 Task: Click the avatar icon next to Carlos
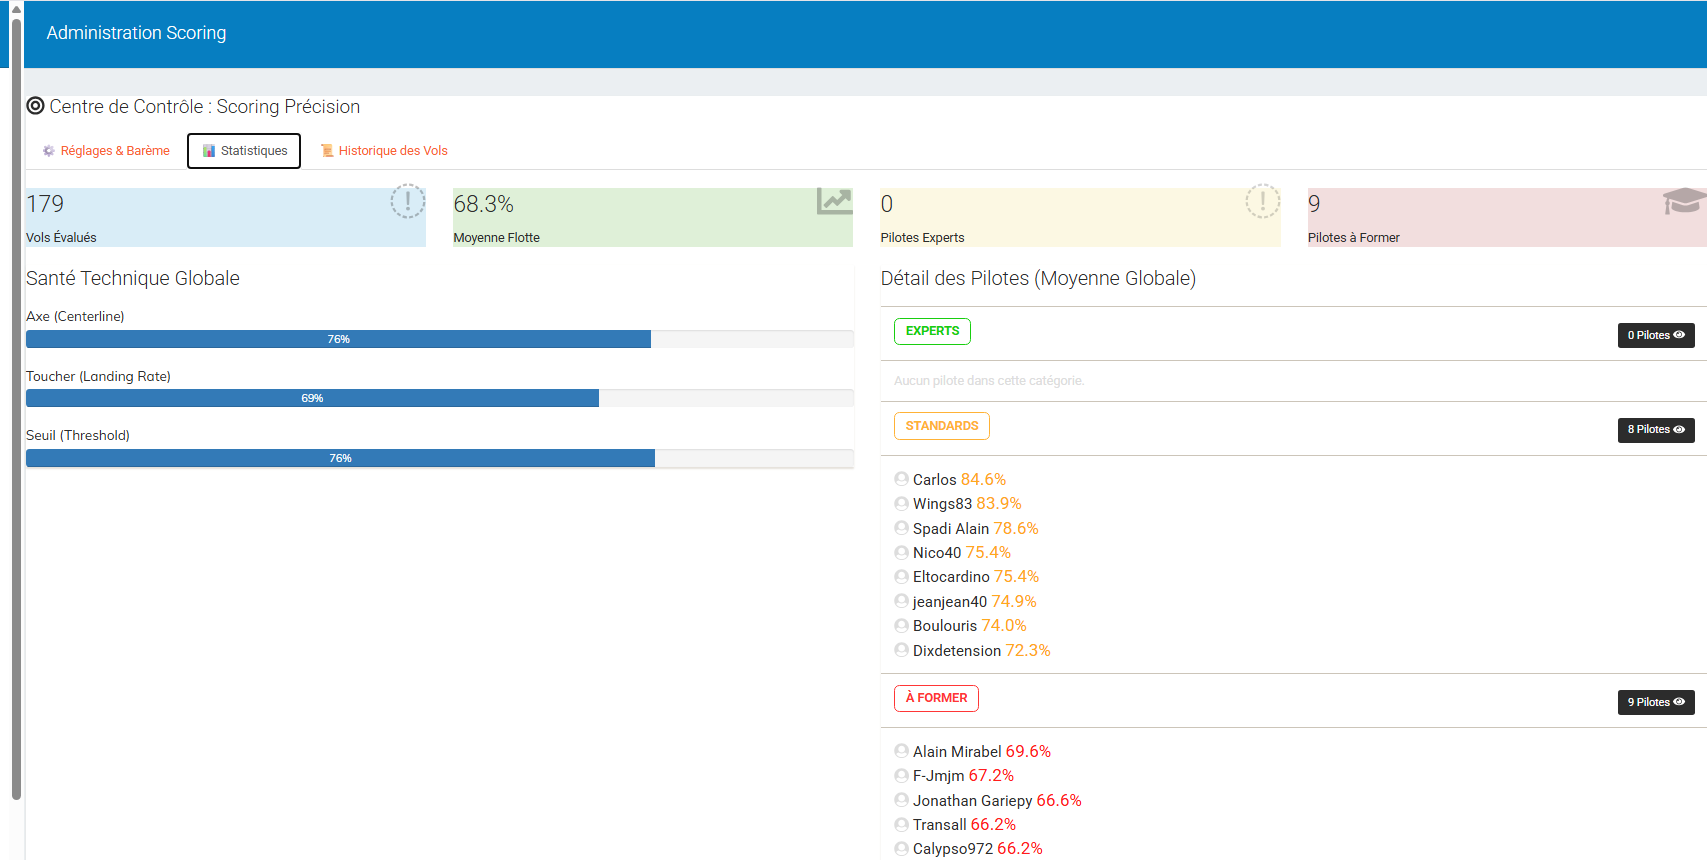(901, 479)
